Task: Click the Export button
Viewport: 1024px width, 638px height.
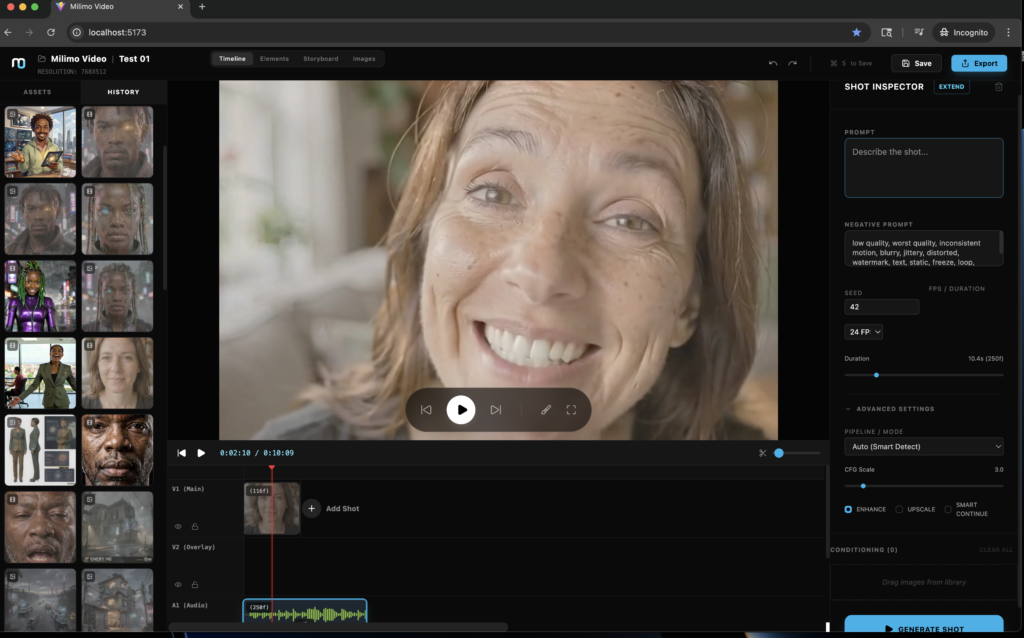Action: [x=978, y=63]
